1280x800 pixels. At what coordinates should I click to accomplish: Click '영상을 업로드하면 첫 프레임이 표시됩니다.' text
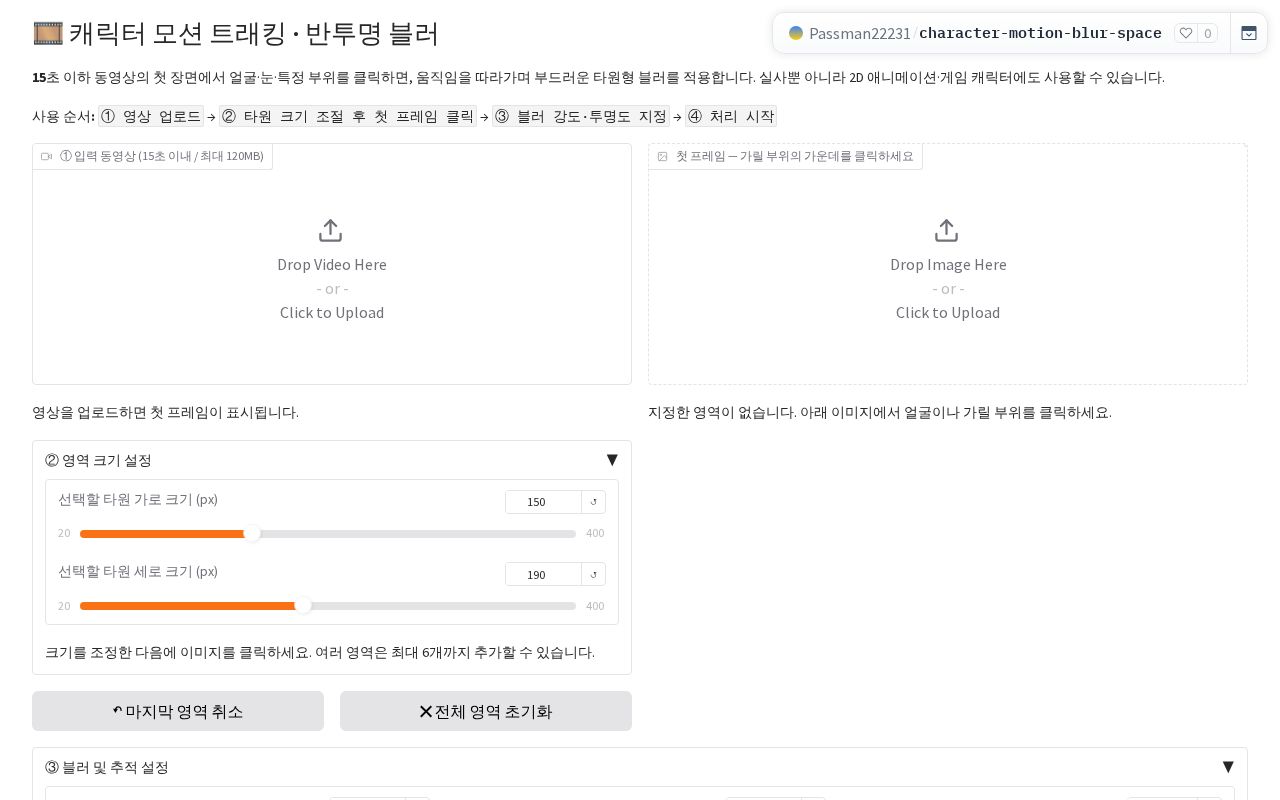pos(165,412)
